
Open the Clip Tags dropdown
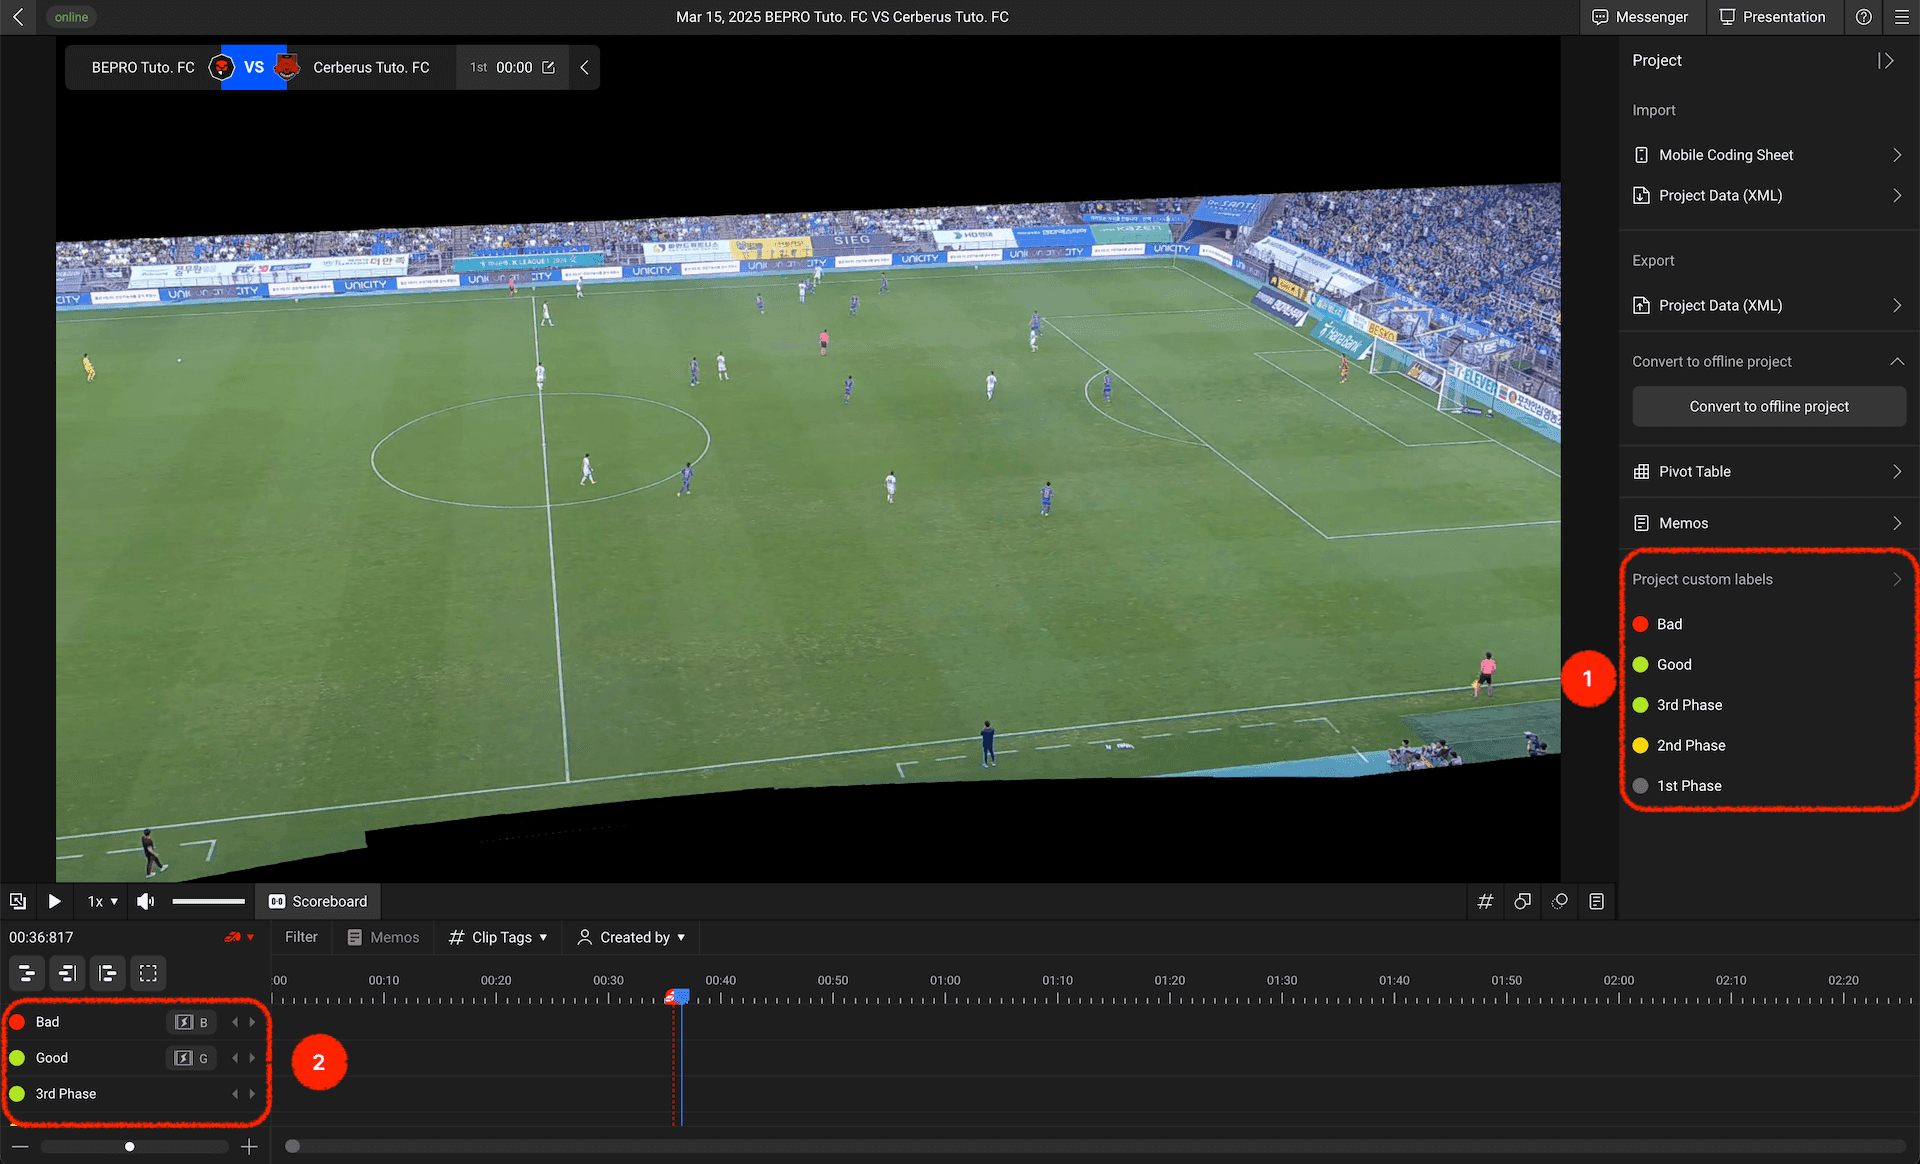coord(499,937)
